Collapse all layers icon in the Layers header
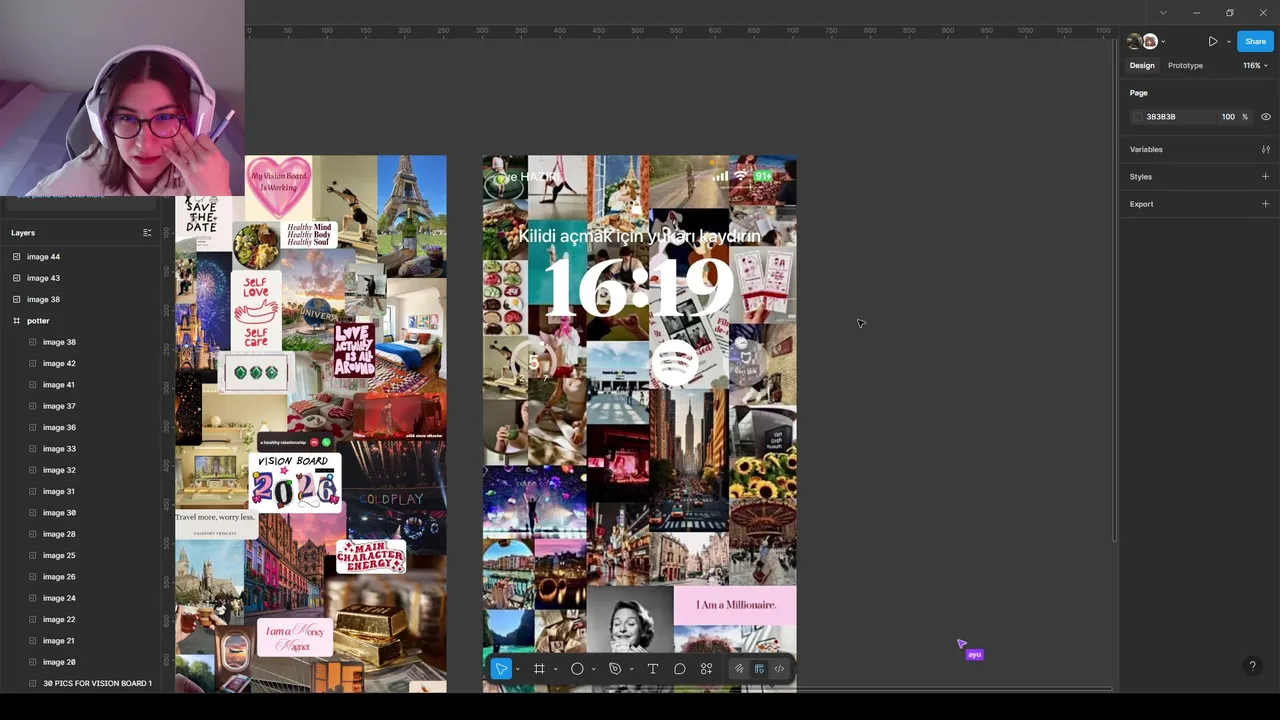1280x720 pixels. (147, 233)
